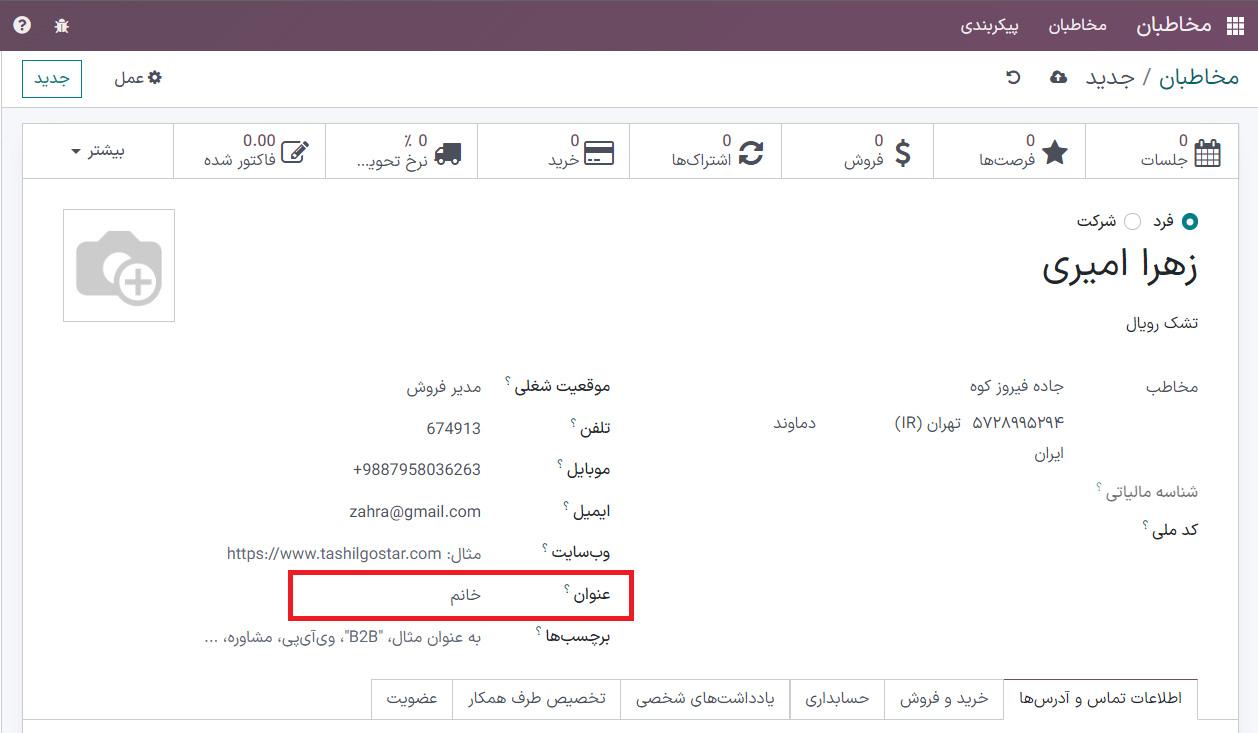This screenshot has width=1258, height=733.
Task: Click the cloud save record icon
Action: tap(1058, 78)
